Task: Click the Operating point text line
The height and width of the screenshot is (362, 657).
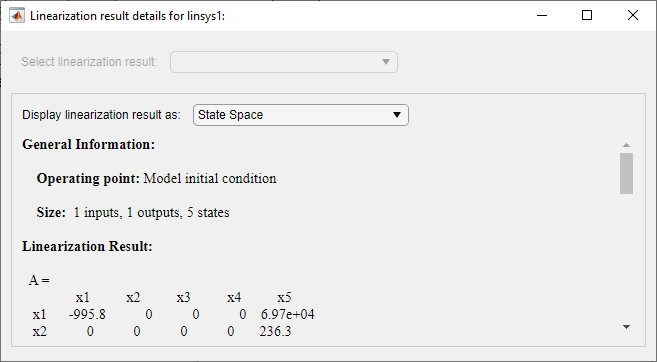Action: 156,178
